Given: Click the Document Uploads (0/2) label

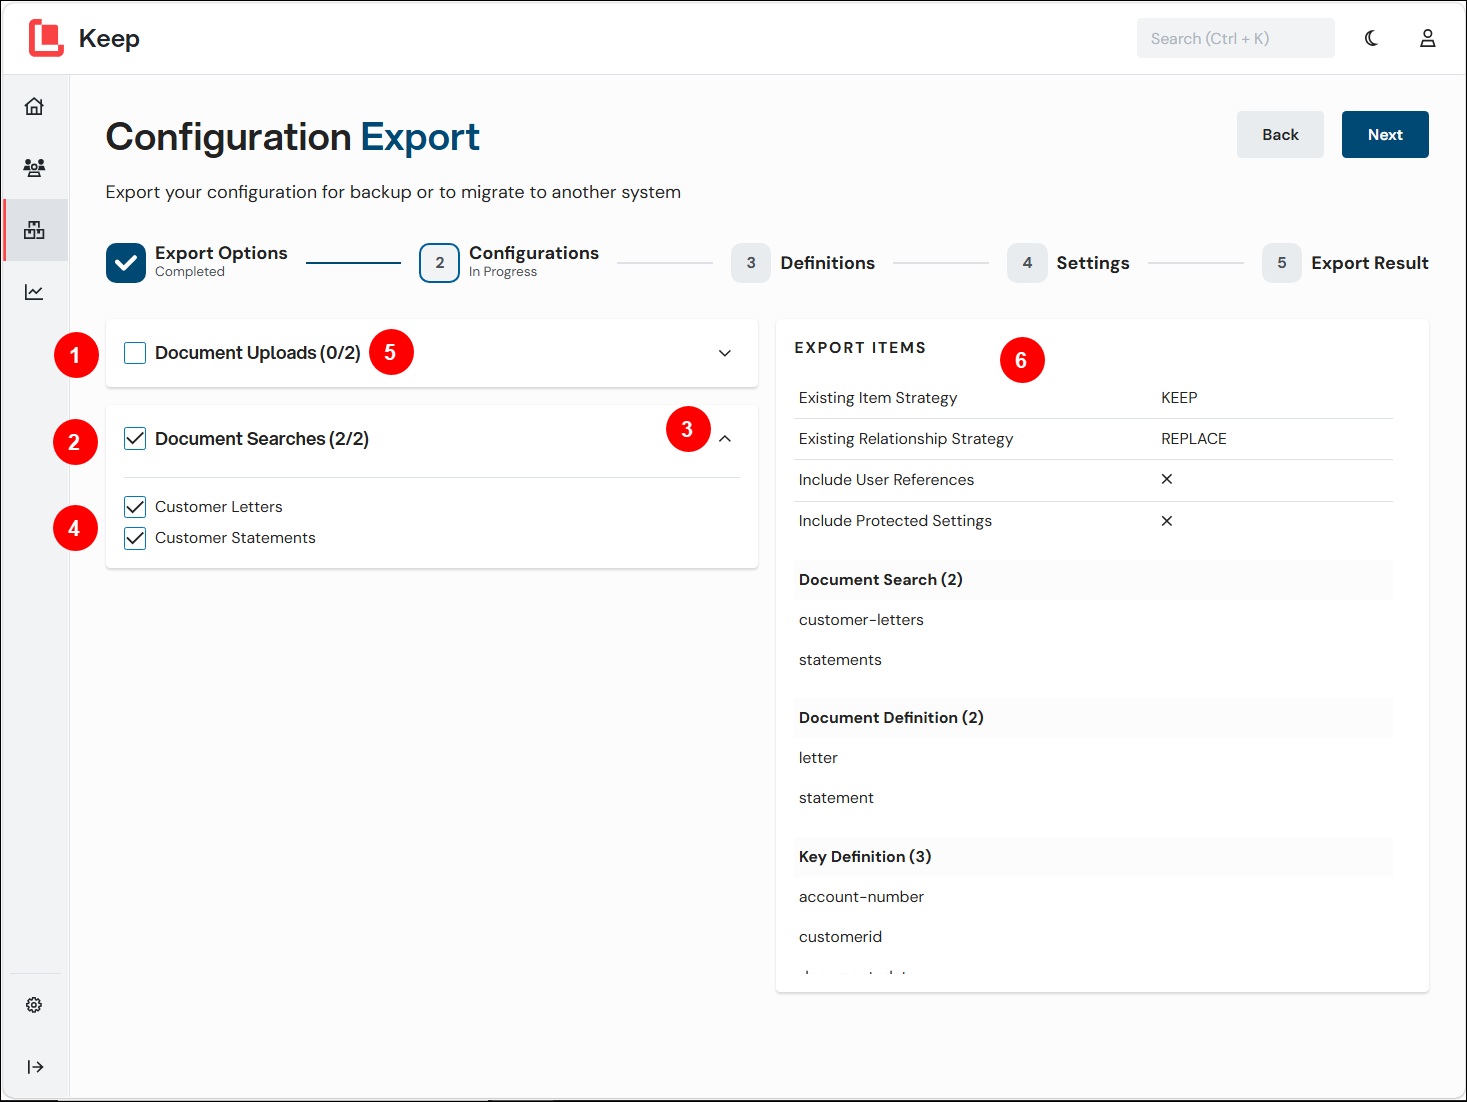Looking at the screenshot, I should pyautogui.click(x=258, y=353).
